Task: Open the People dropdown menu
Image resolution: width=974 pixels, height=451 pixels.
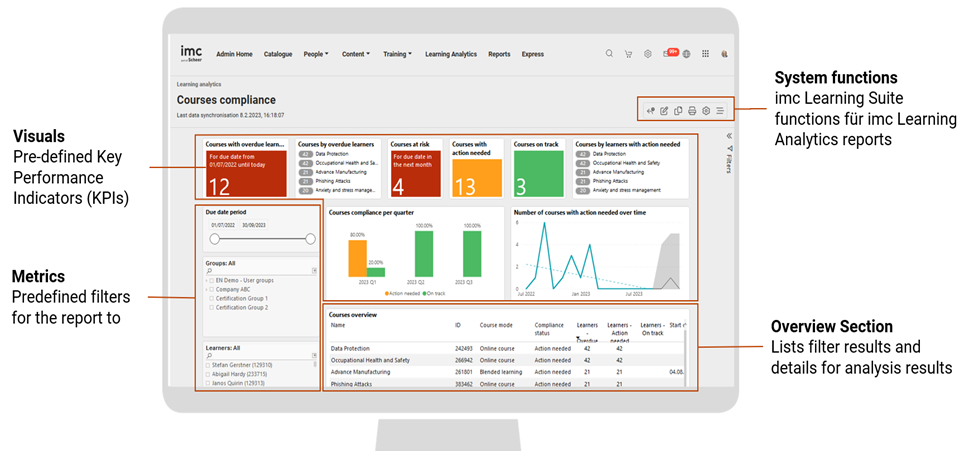Action: click(x=315, y=54)
